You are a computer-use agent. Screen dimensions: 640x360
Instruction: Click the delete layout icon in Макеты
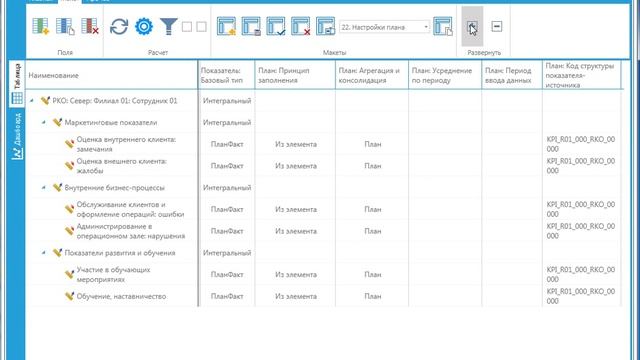pyautogui.click(x=300, y=27)
